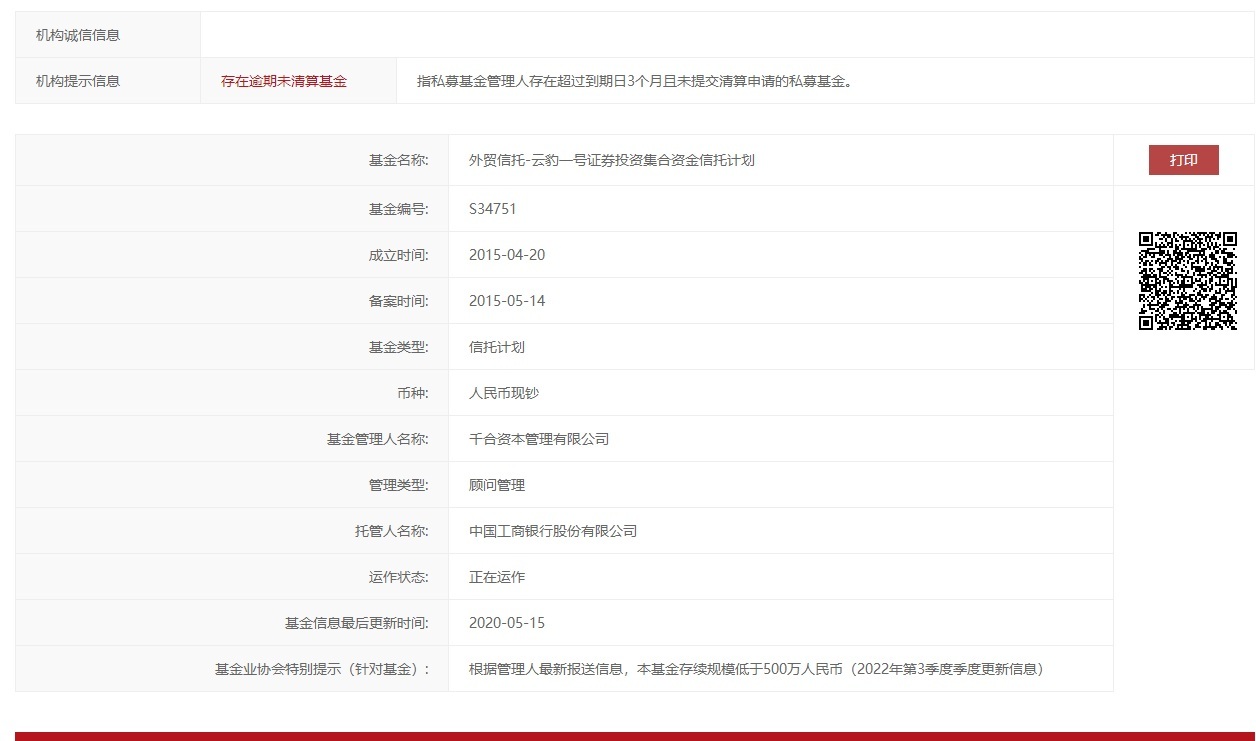Click the 500万人民币 special reminder text
The image size is (1256, 741).
pos(758,668)
